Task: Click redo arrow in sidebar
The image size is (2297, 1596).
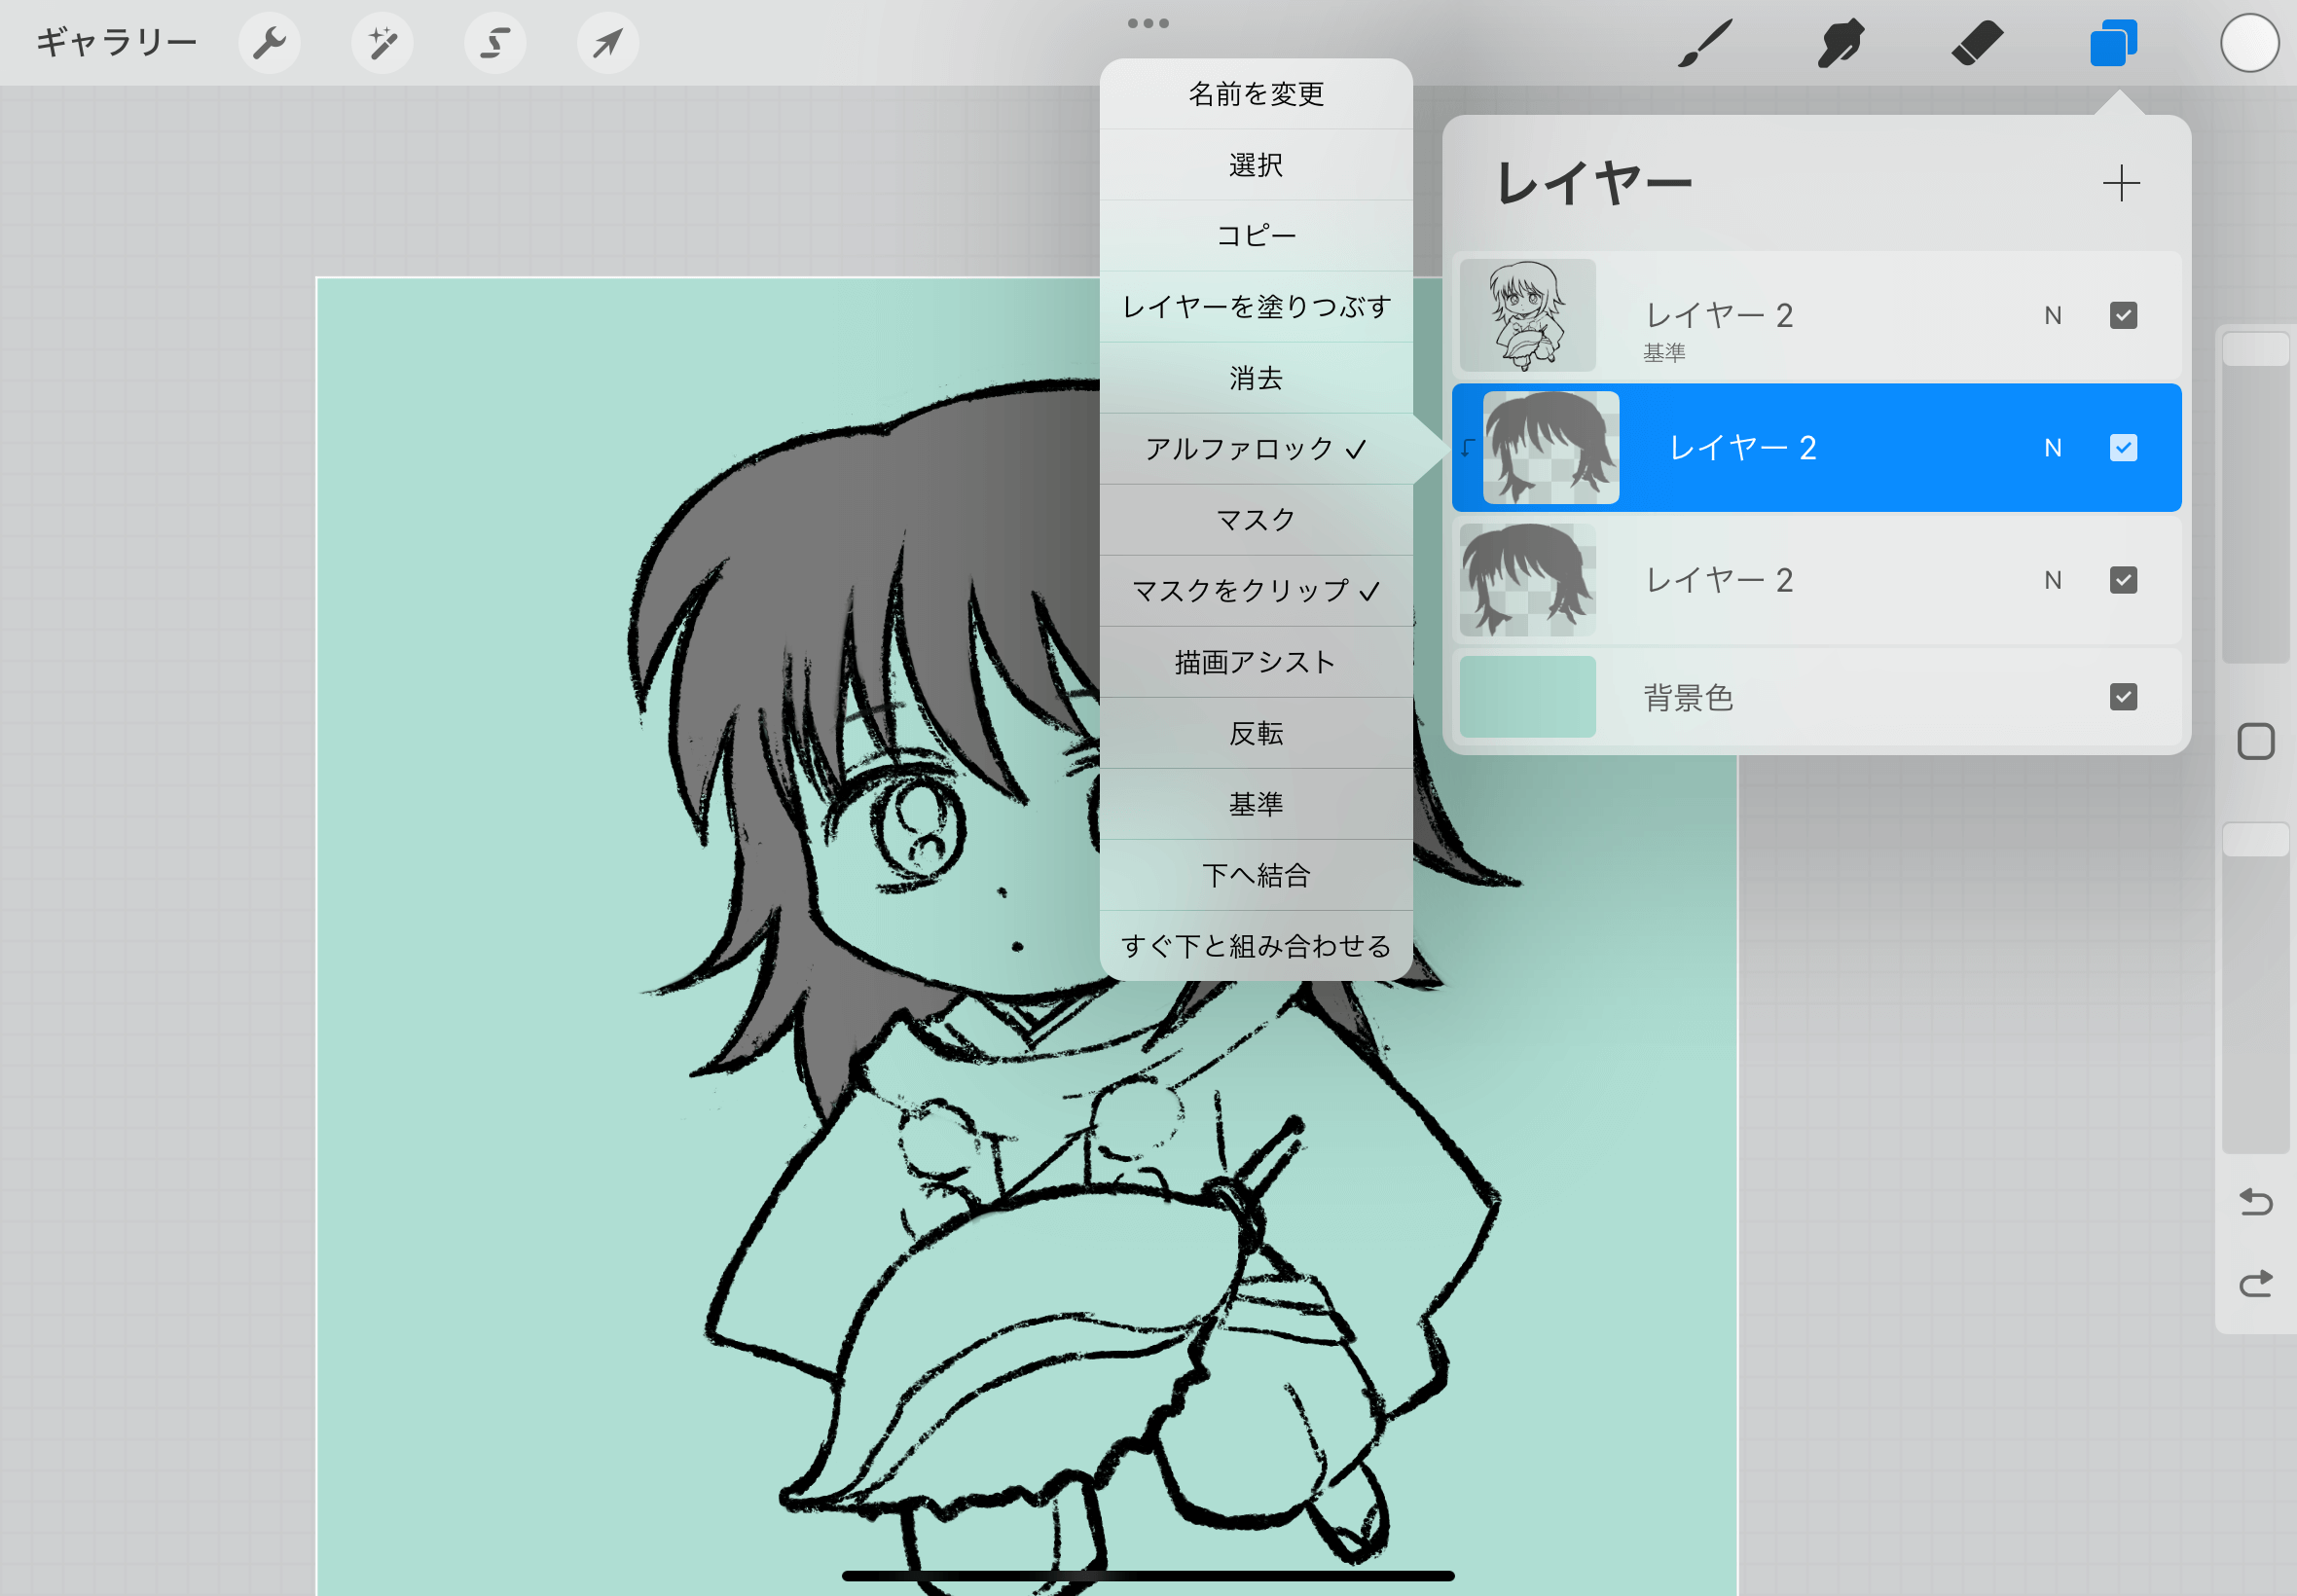Action: tap(2255, 1283)
